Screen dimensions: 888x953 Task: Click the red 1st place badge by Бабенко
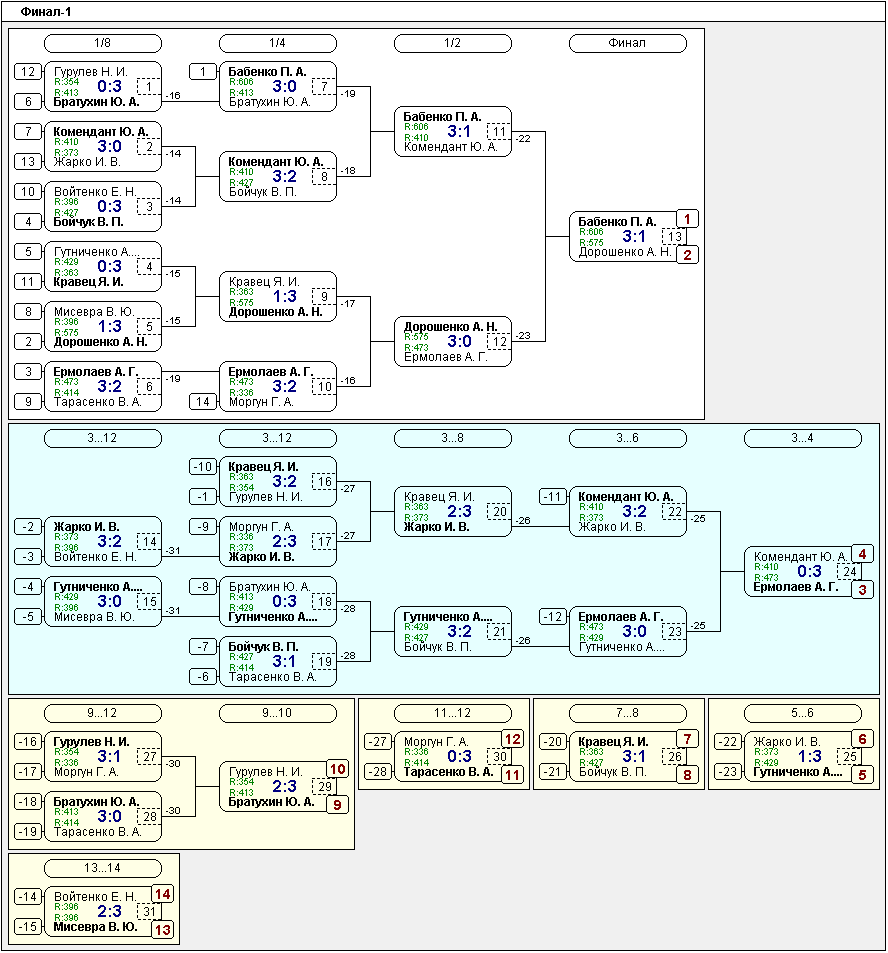point(687,218)
